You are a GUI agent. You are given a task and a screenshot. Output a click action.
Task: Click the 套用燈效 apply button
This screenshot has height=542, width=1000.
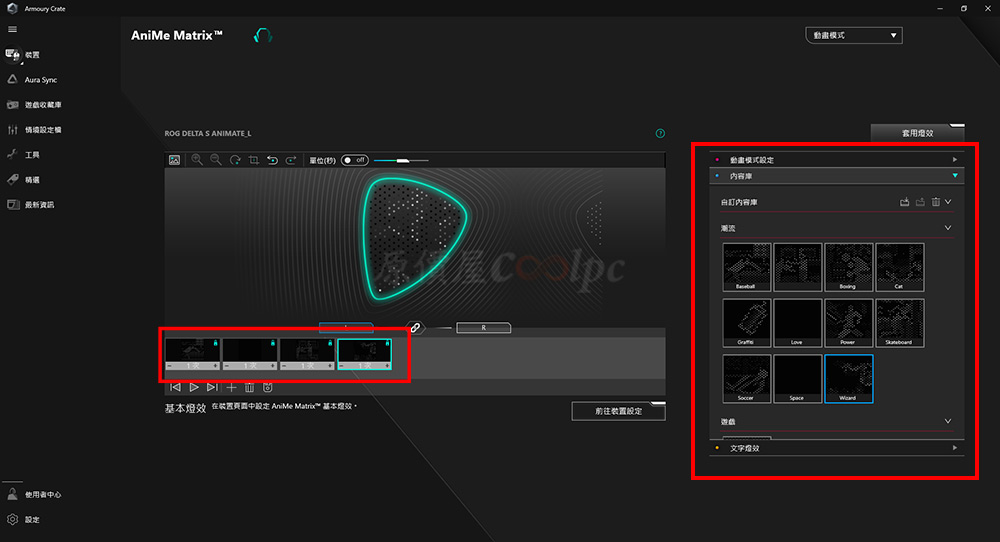pyautogui.click(x=917, y=133)
